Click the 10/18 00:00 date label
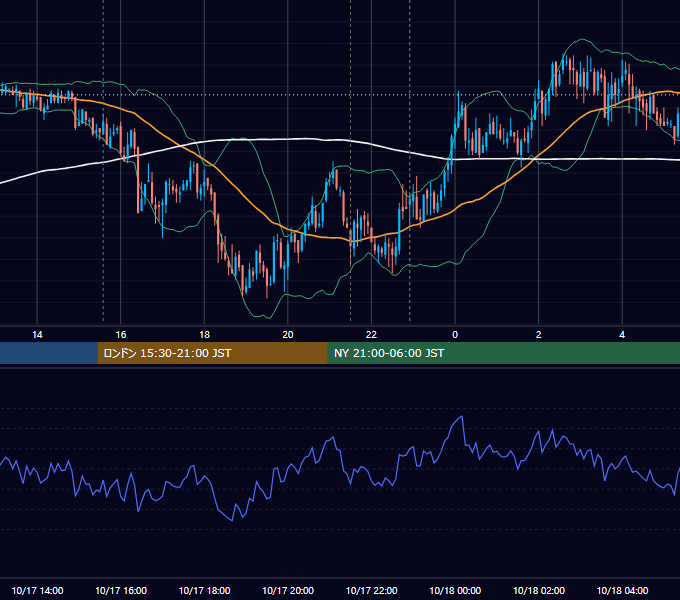 455,590
